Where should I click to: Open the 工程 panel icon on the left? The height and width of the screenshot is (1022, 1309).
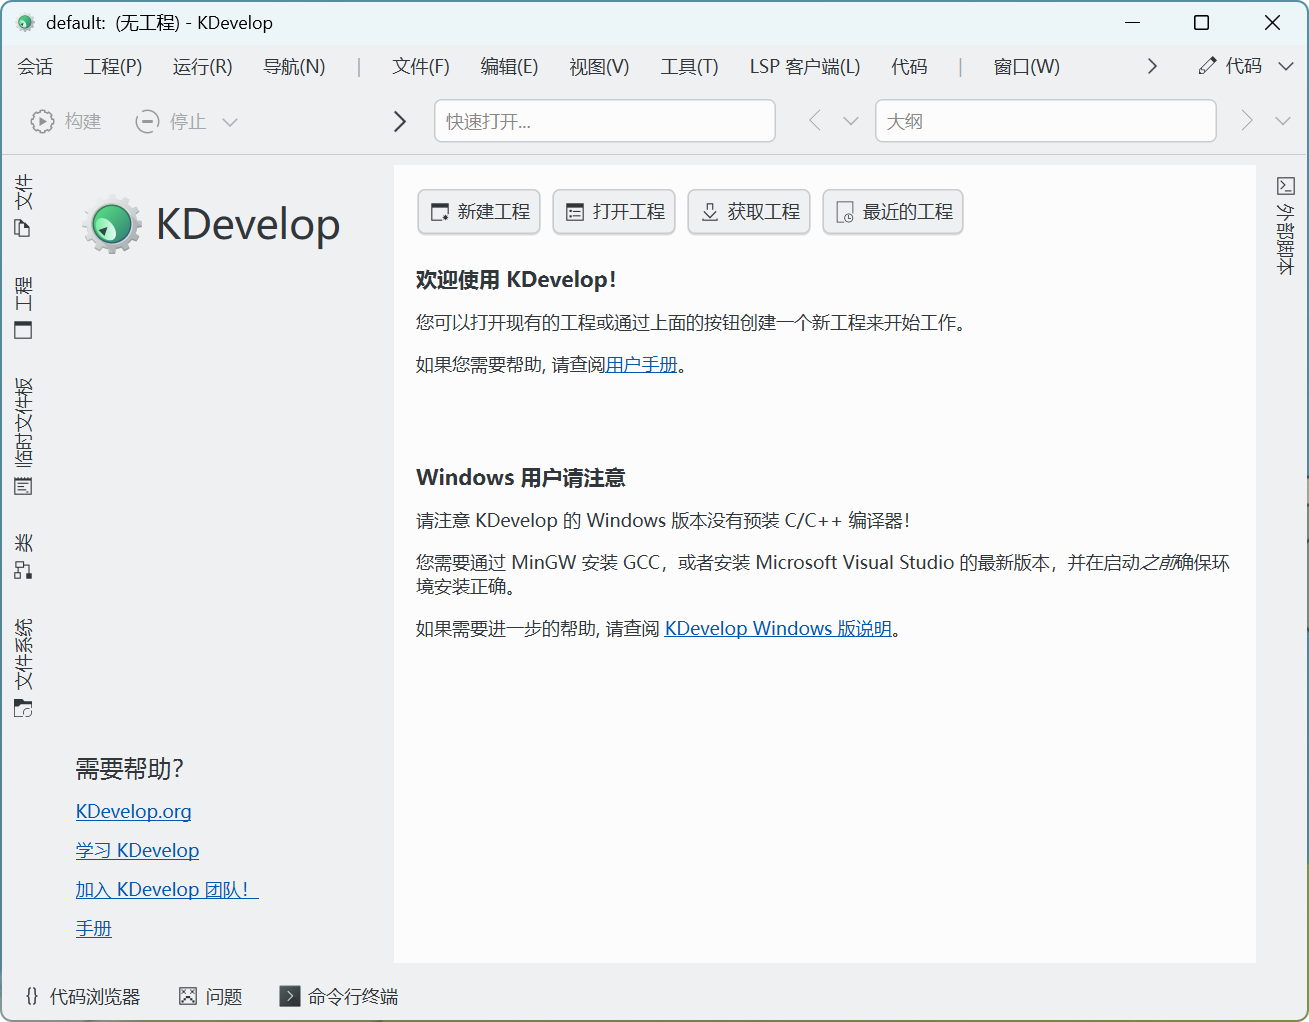pos(22,305)
